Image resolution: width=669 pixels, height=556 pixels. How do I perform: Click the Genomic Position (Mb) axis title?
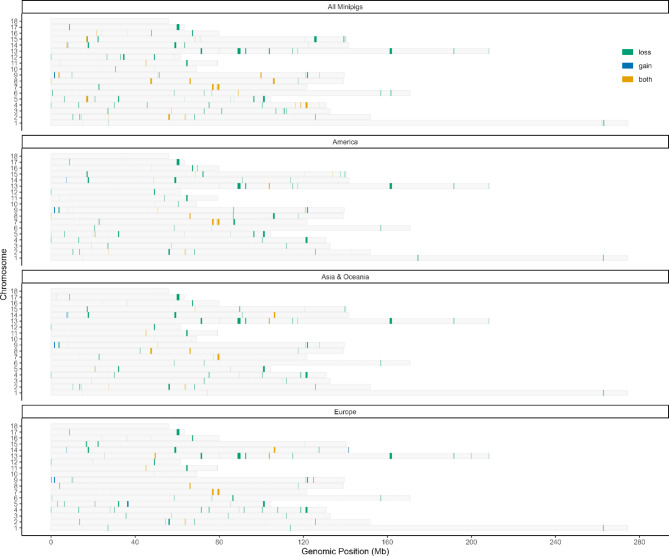pyautogui.click(x=345, y=551)
